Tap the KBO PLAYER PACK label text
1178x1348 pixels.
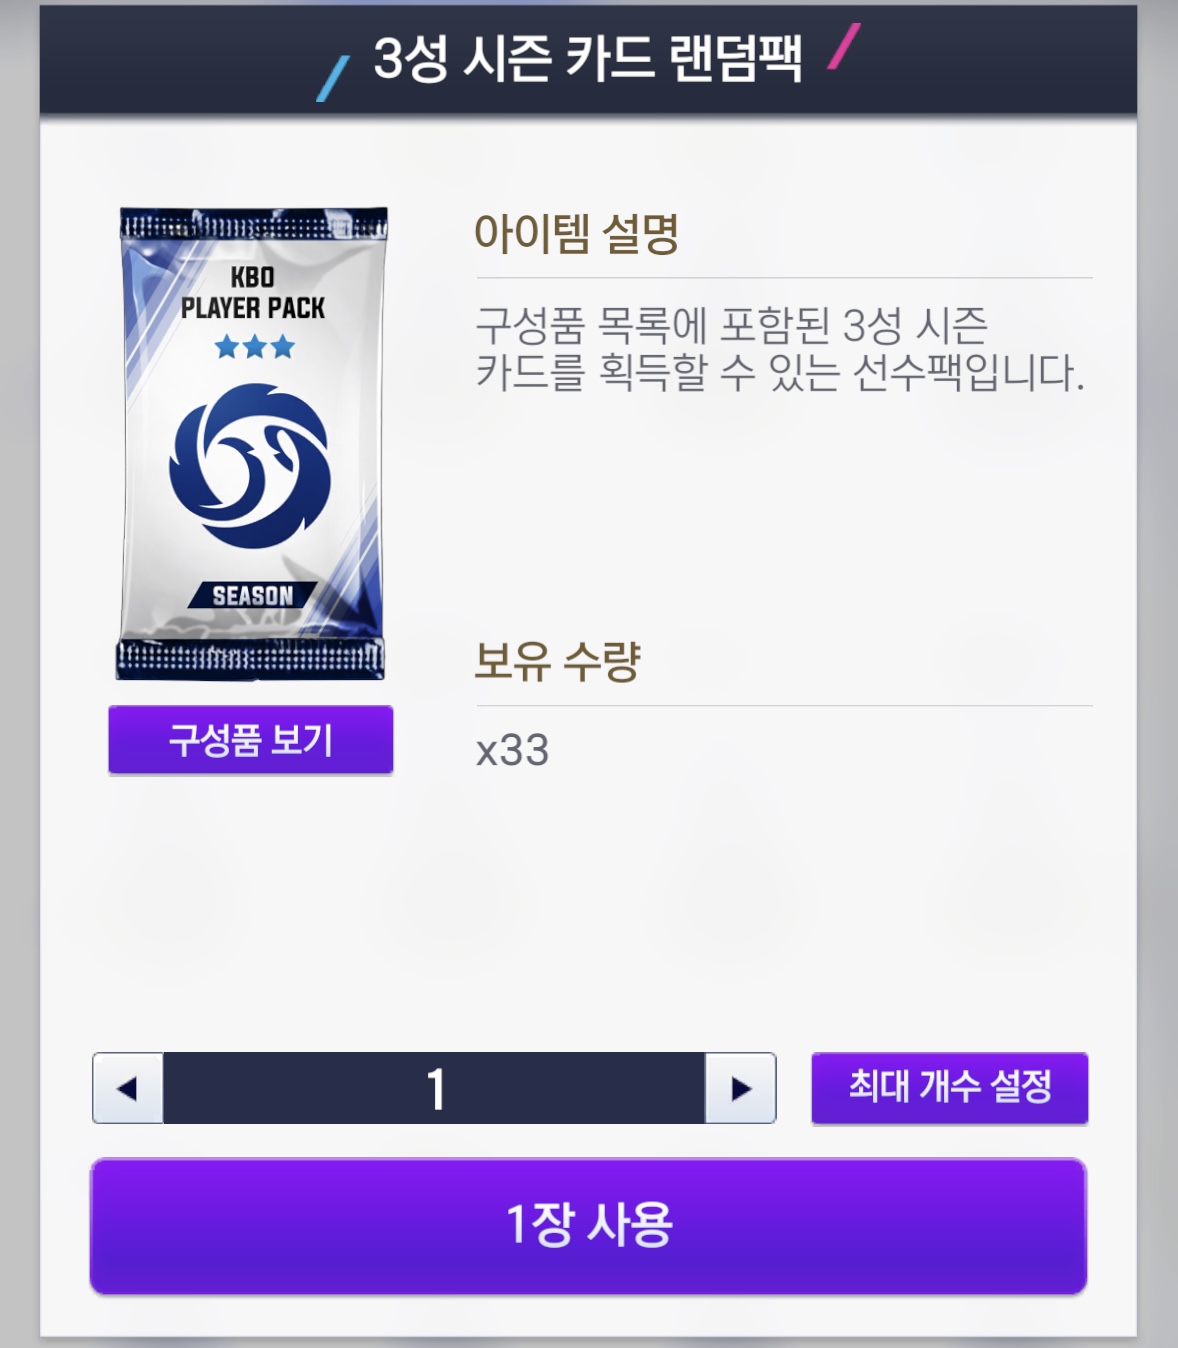click(253, 292)
